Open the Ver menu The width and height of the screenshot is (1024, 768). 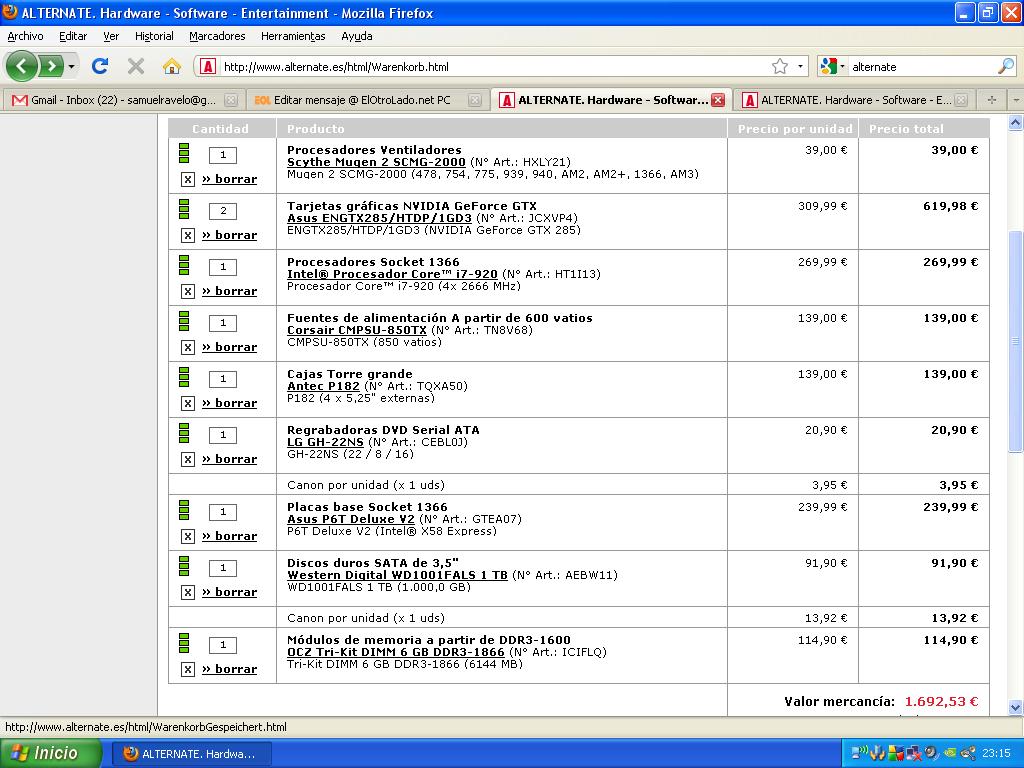110,36
